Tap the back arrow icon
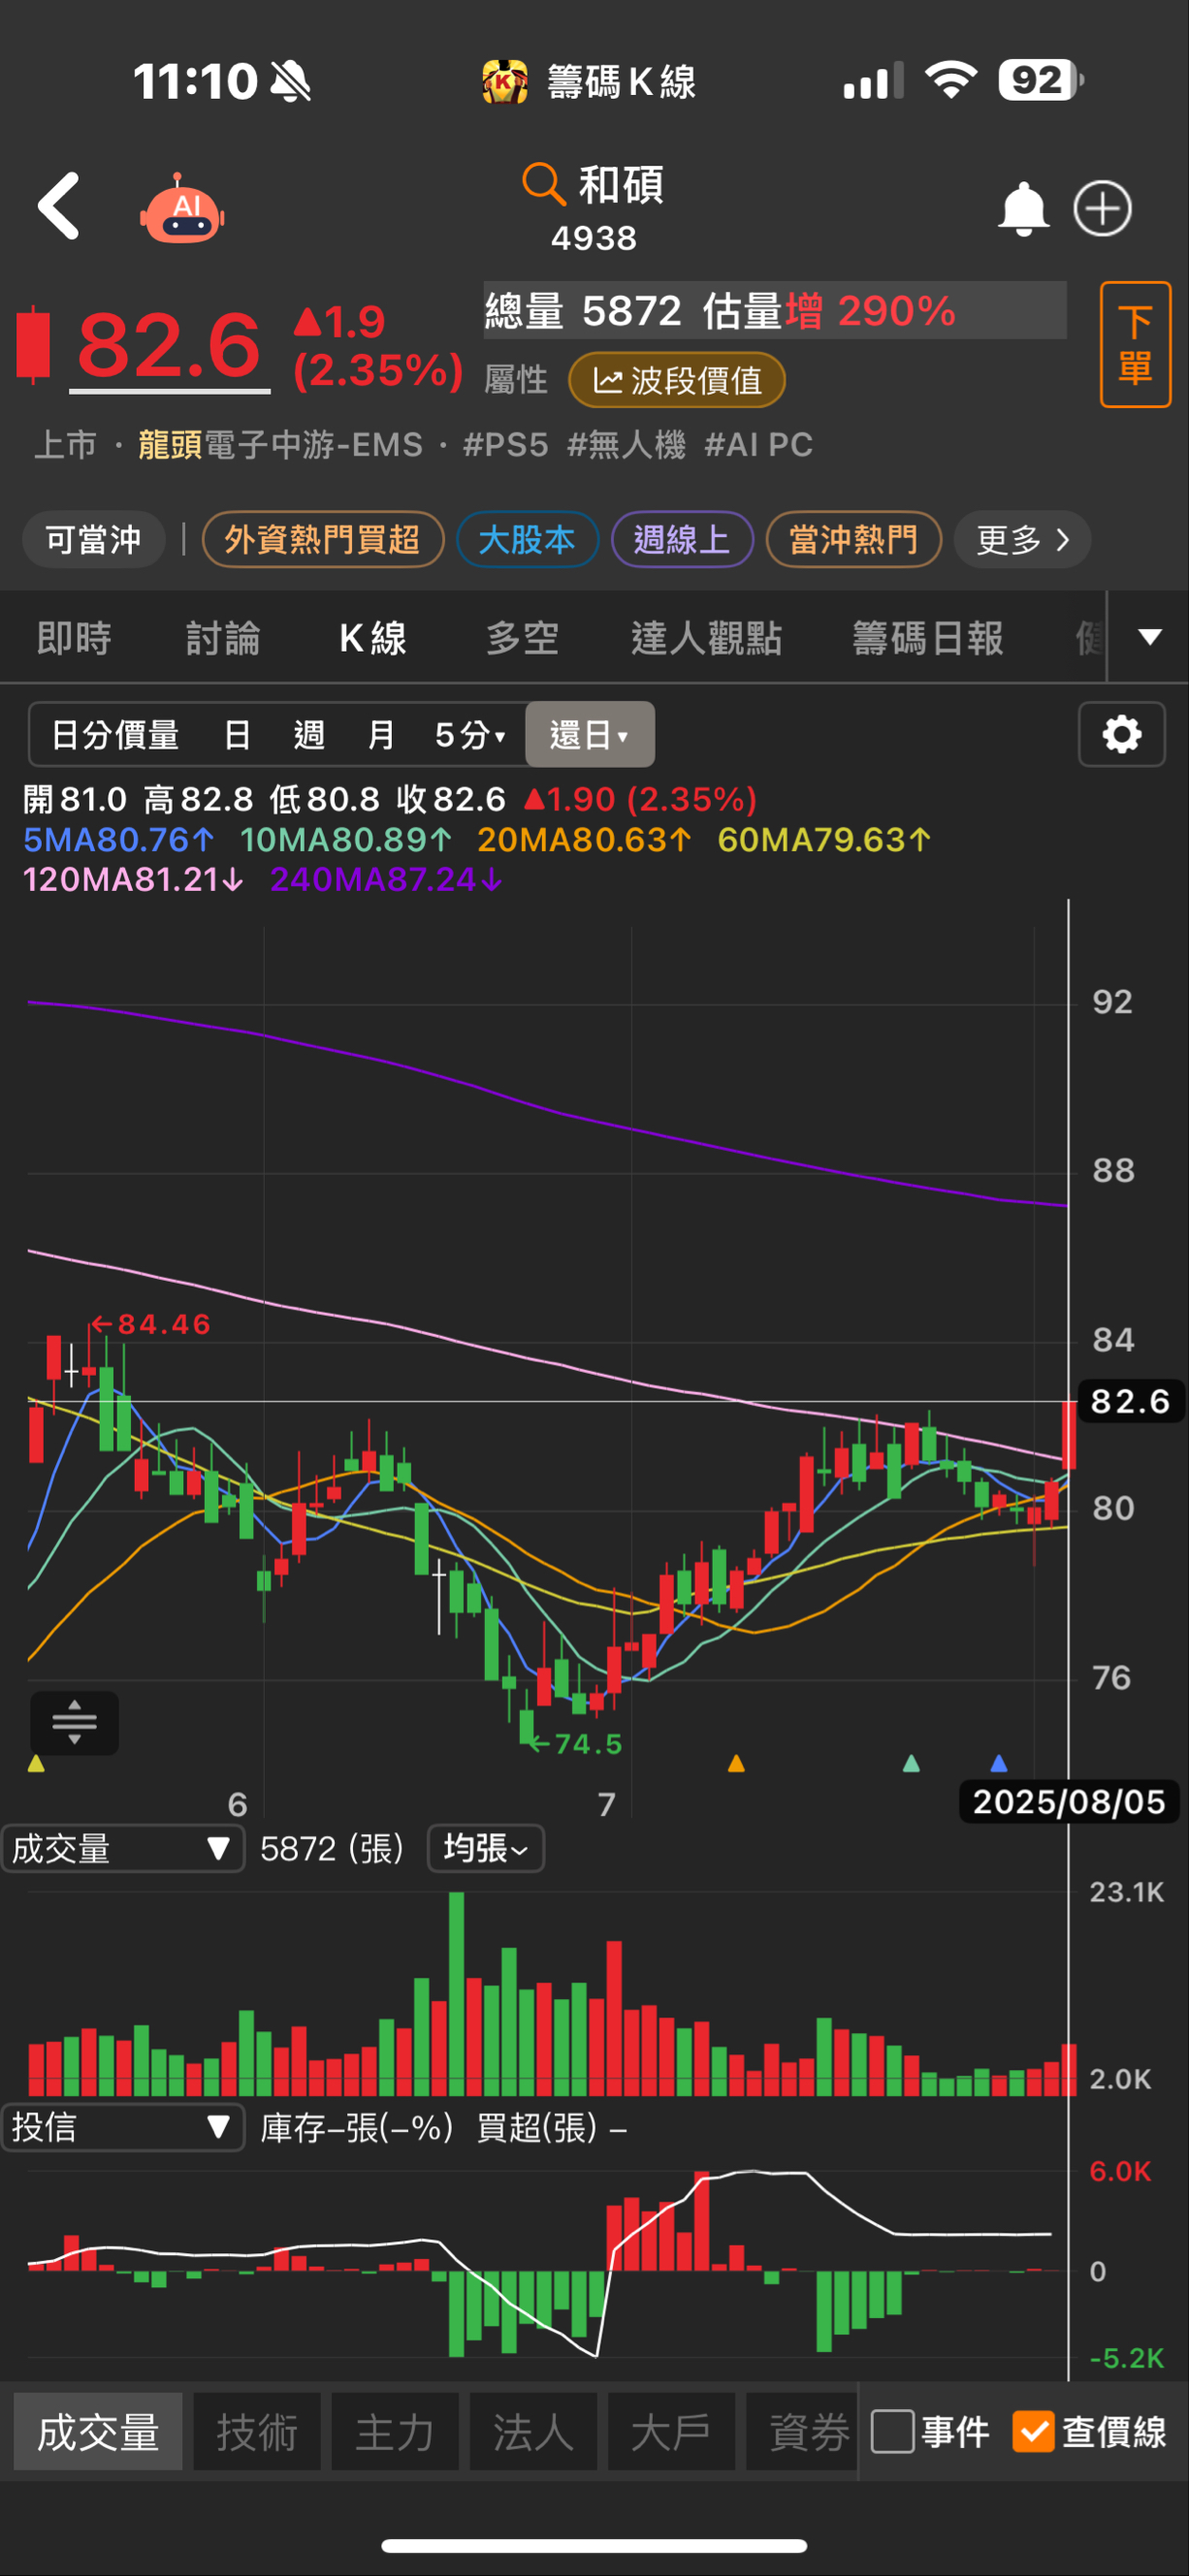 (59, 206)
